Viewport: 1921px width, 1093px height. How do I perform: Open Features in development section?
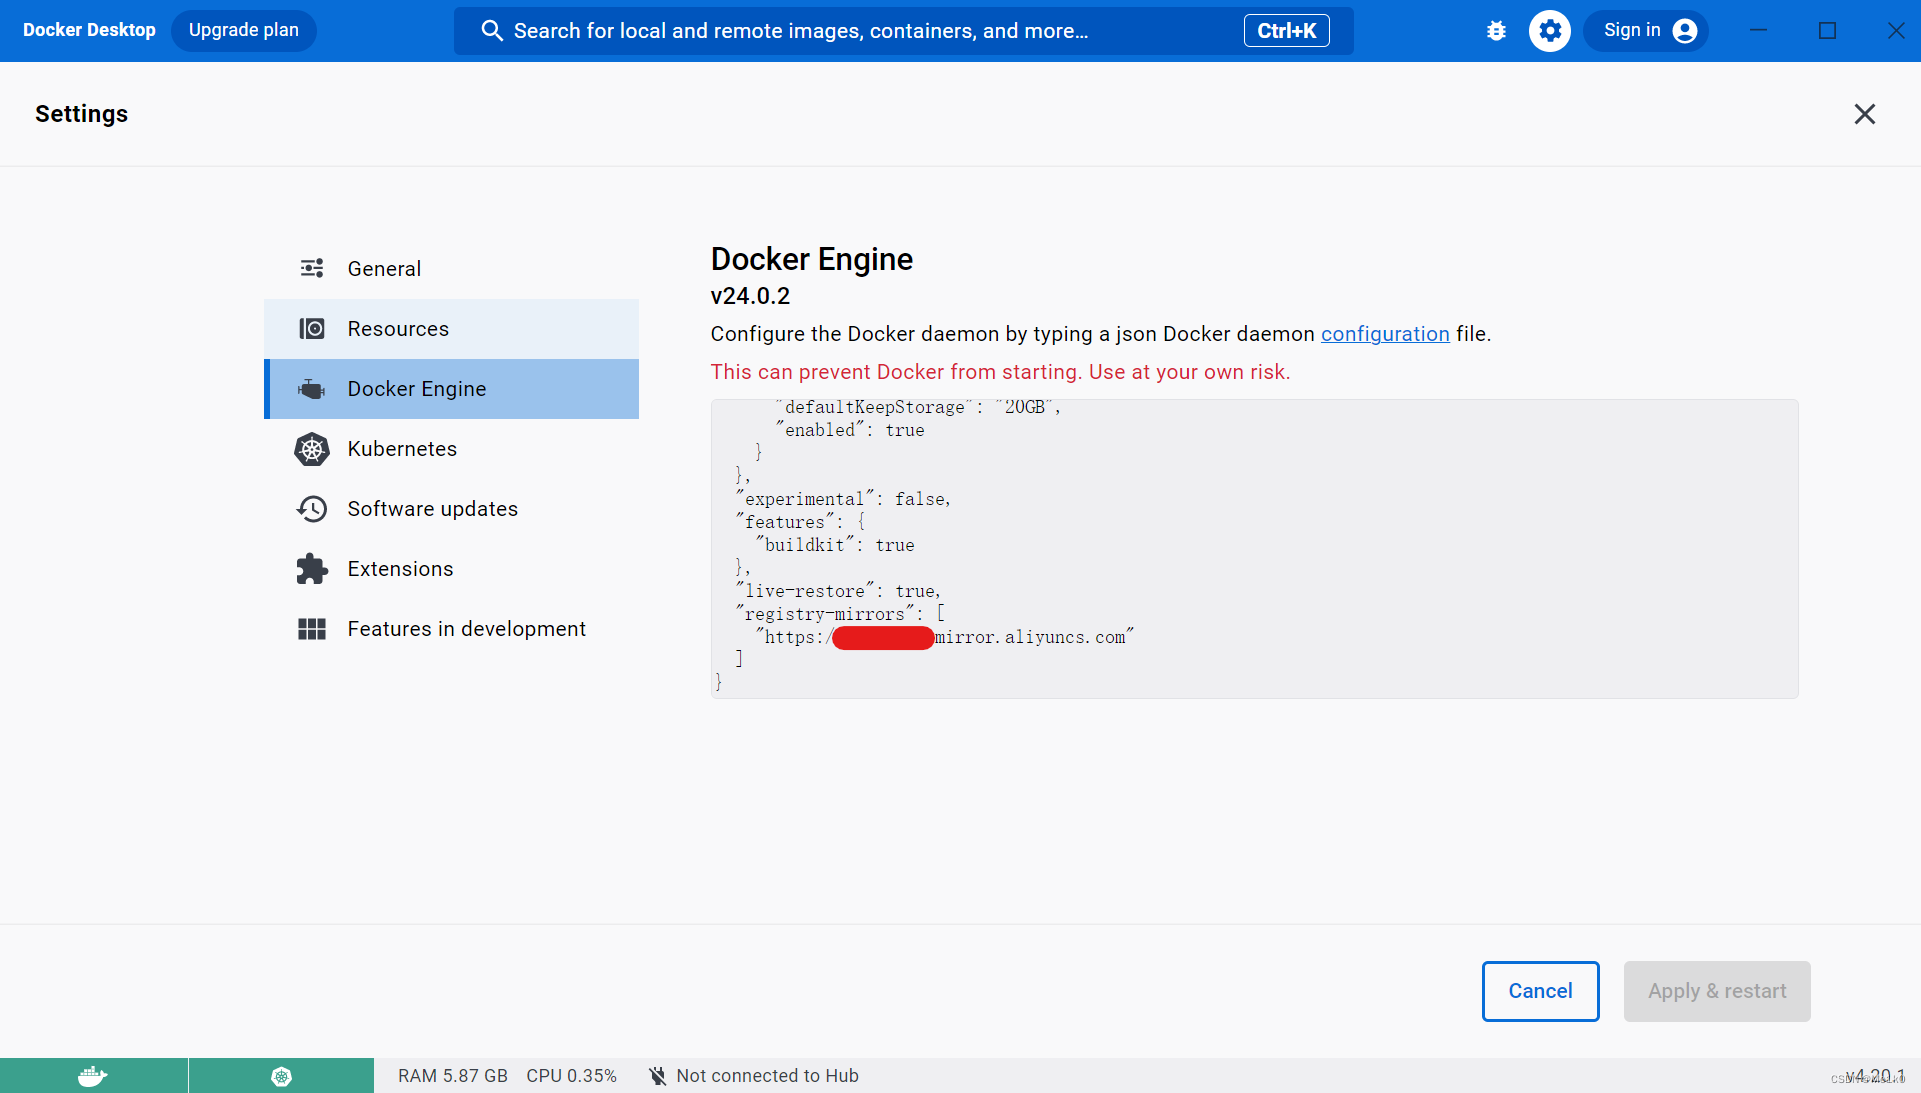(466, 629)
